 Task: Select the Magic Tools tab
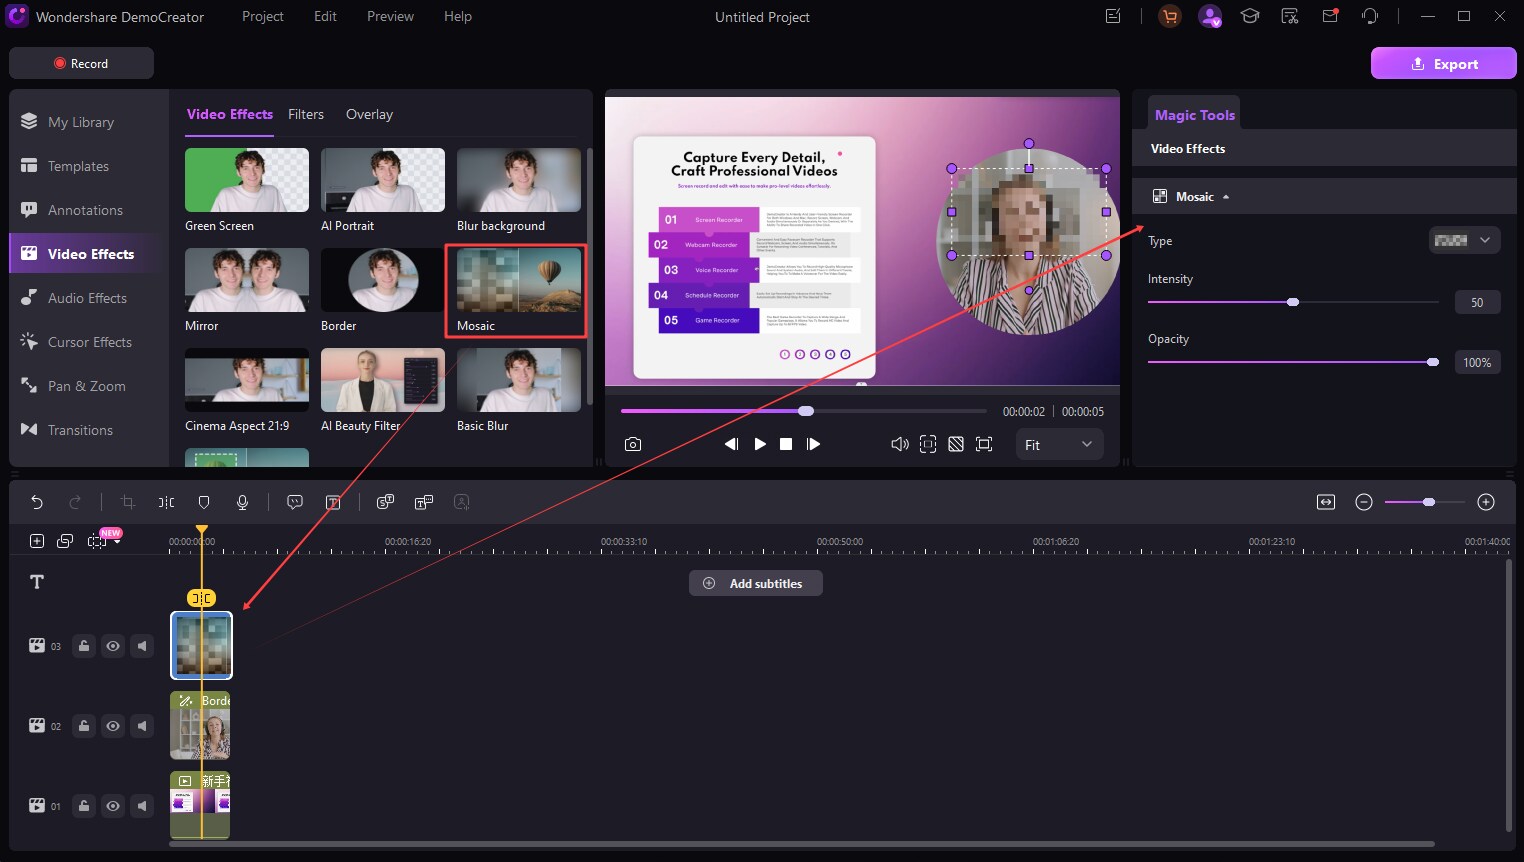[x=1194, y=115]
